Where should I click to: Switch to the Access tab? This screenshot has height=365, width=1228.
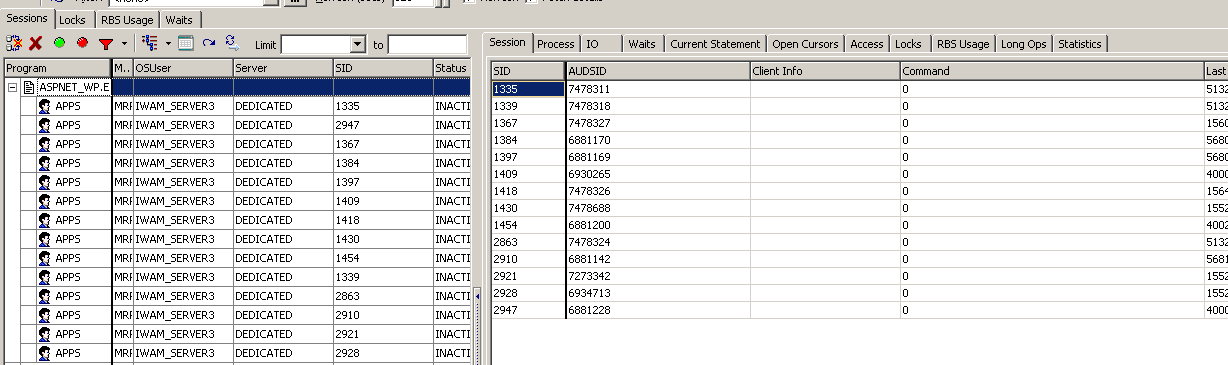tap(867, 44)
